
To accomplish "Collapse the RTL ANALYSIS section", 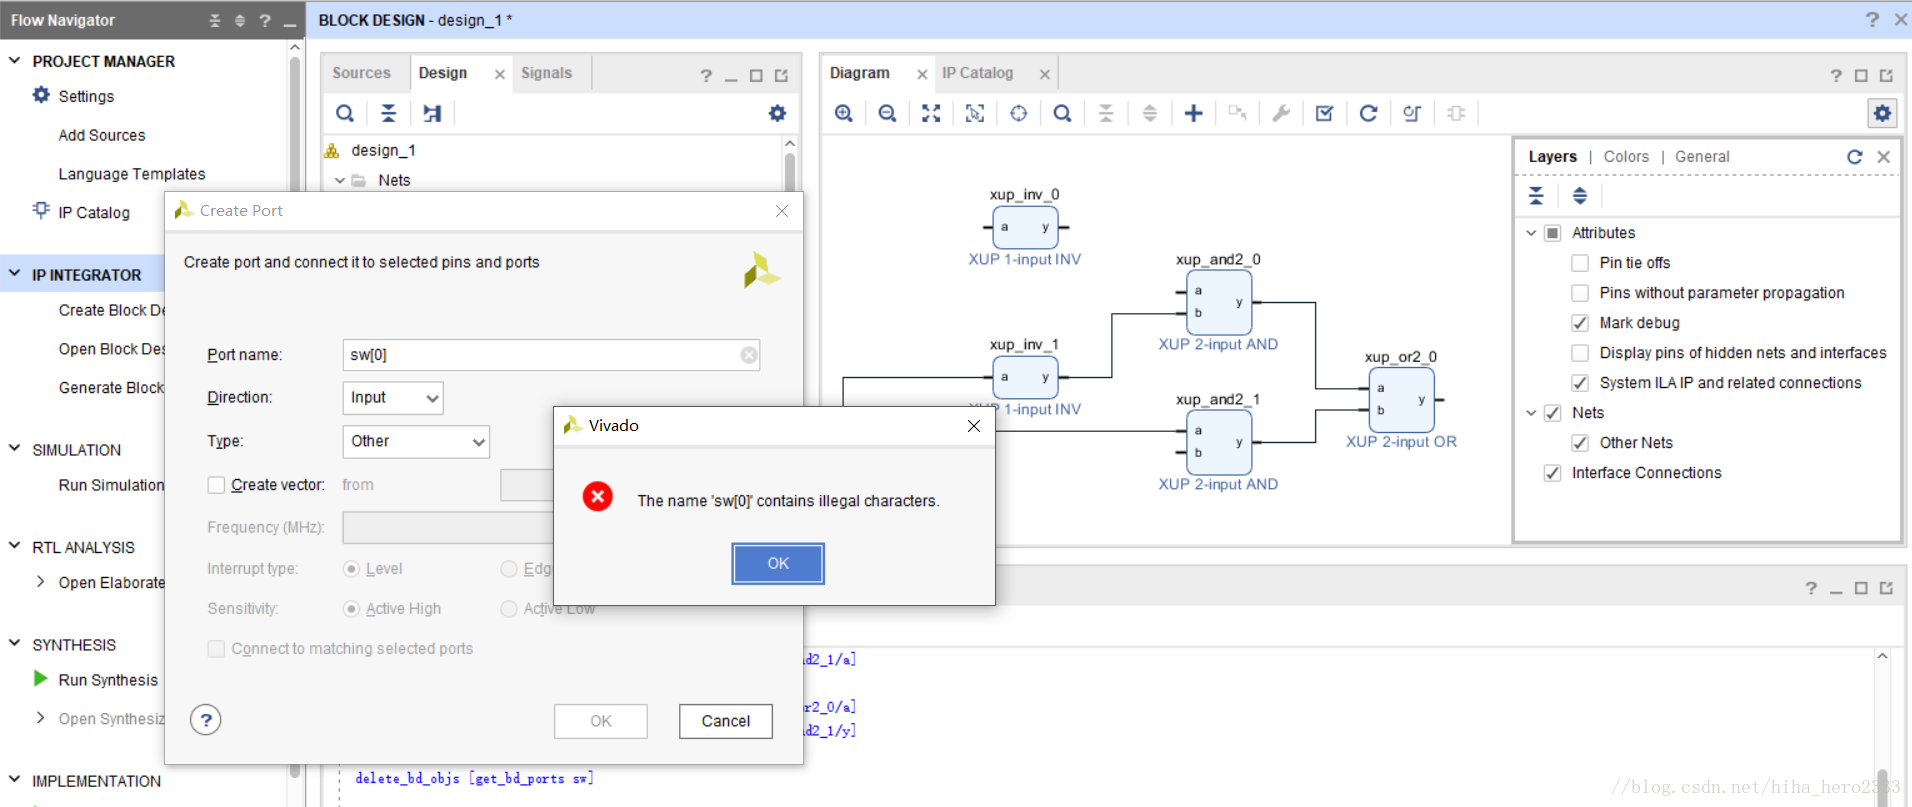I will tap(14, 546).
